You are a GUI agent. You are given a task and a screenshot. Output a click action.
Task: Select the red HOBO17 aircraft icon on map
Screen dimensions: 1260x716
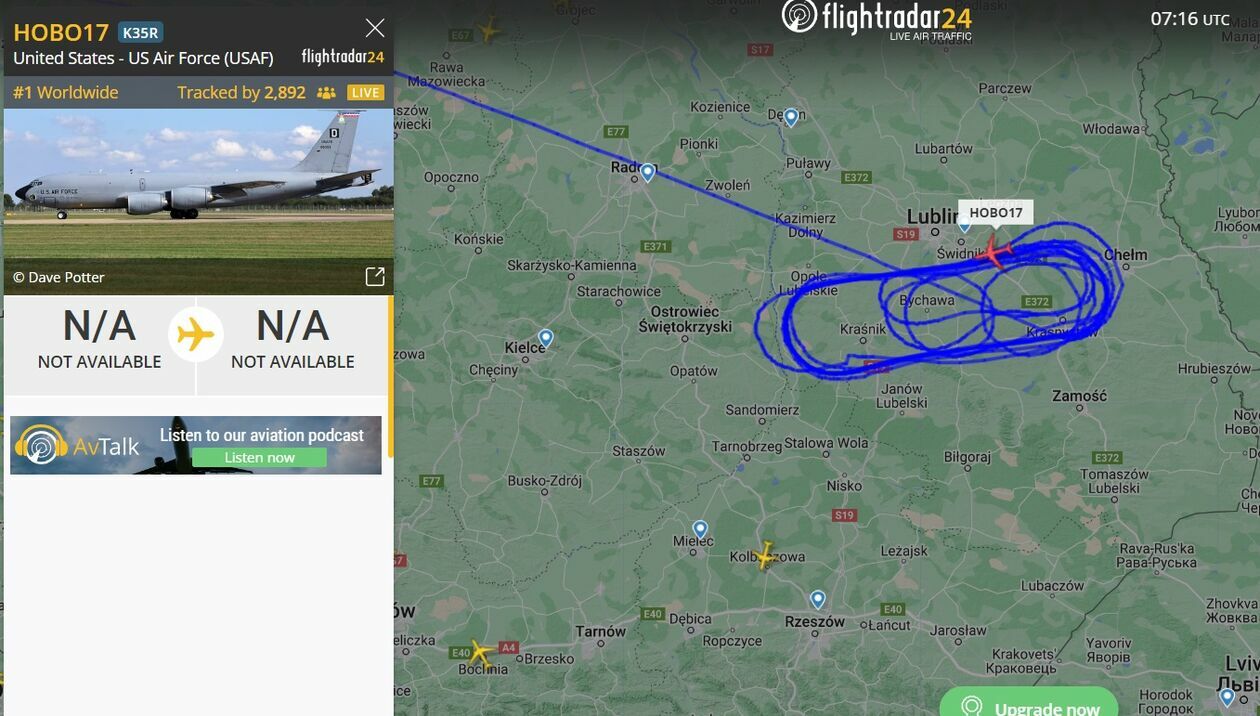pyautogui.click(x=993, y=252)
